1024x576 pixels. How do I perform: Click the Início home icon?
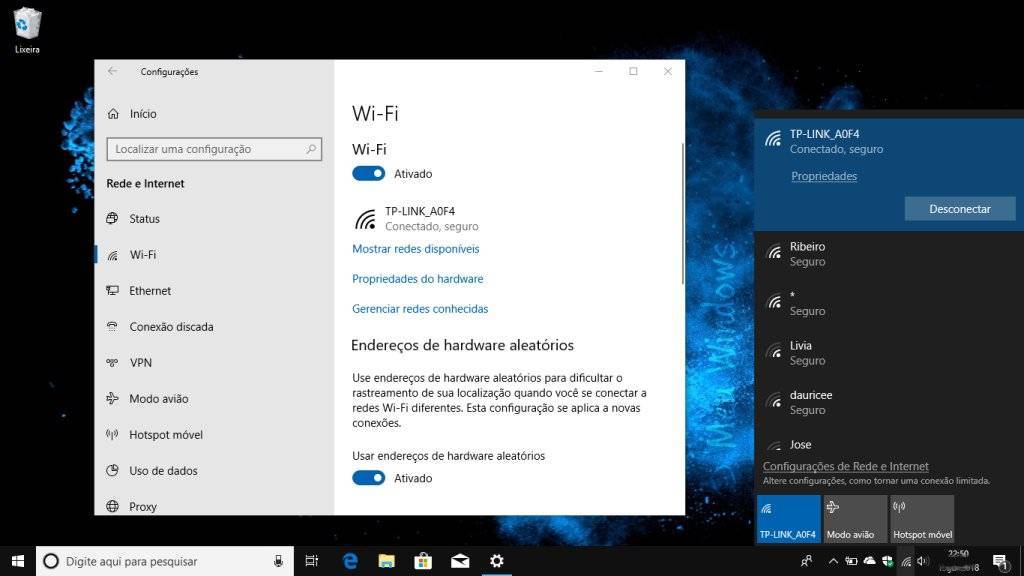[x=113, y=114]
